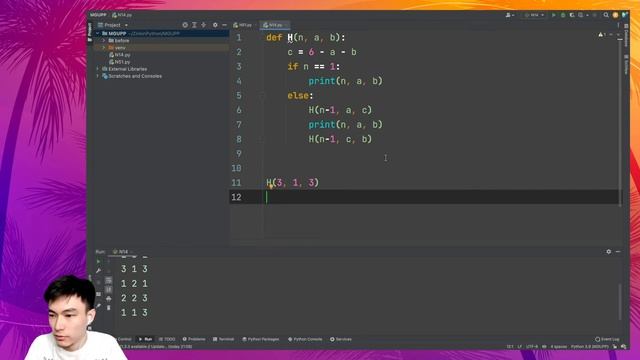Click the print icon in Run panel
This screenshot has height=360, width=640.
[x=109, y=299]
